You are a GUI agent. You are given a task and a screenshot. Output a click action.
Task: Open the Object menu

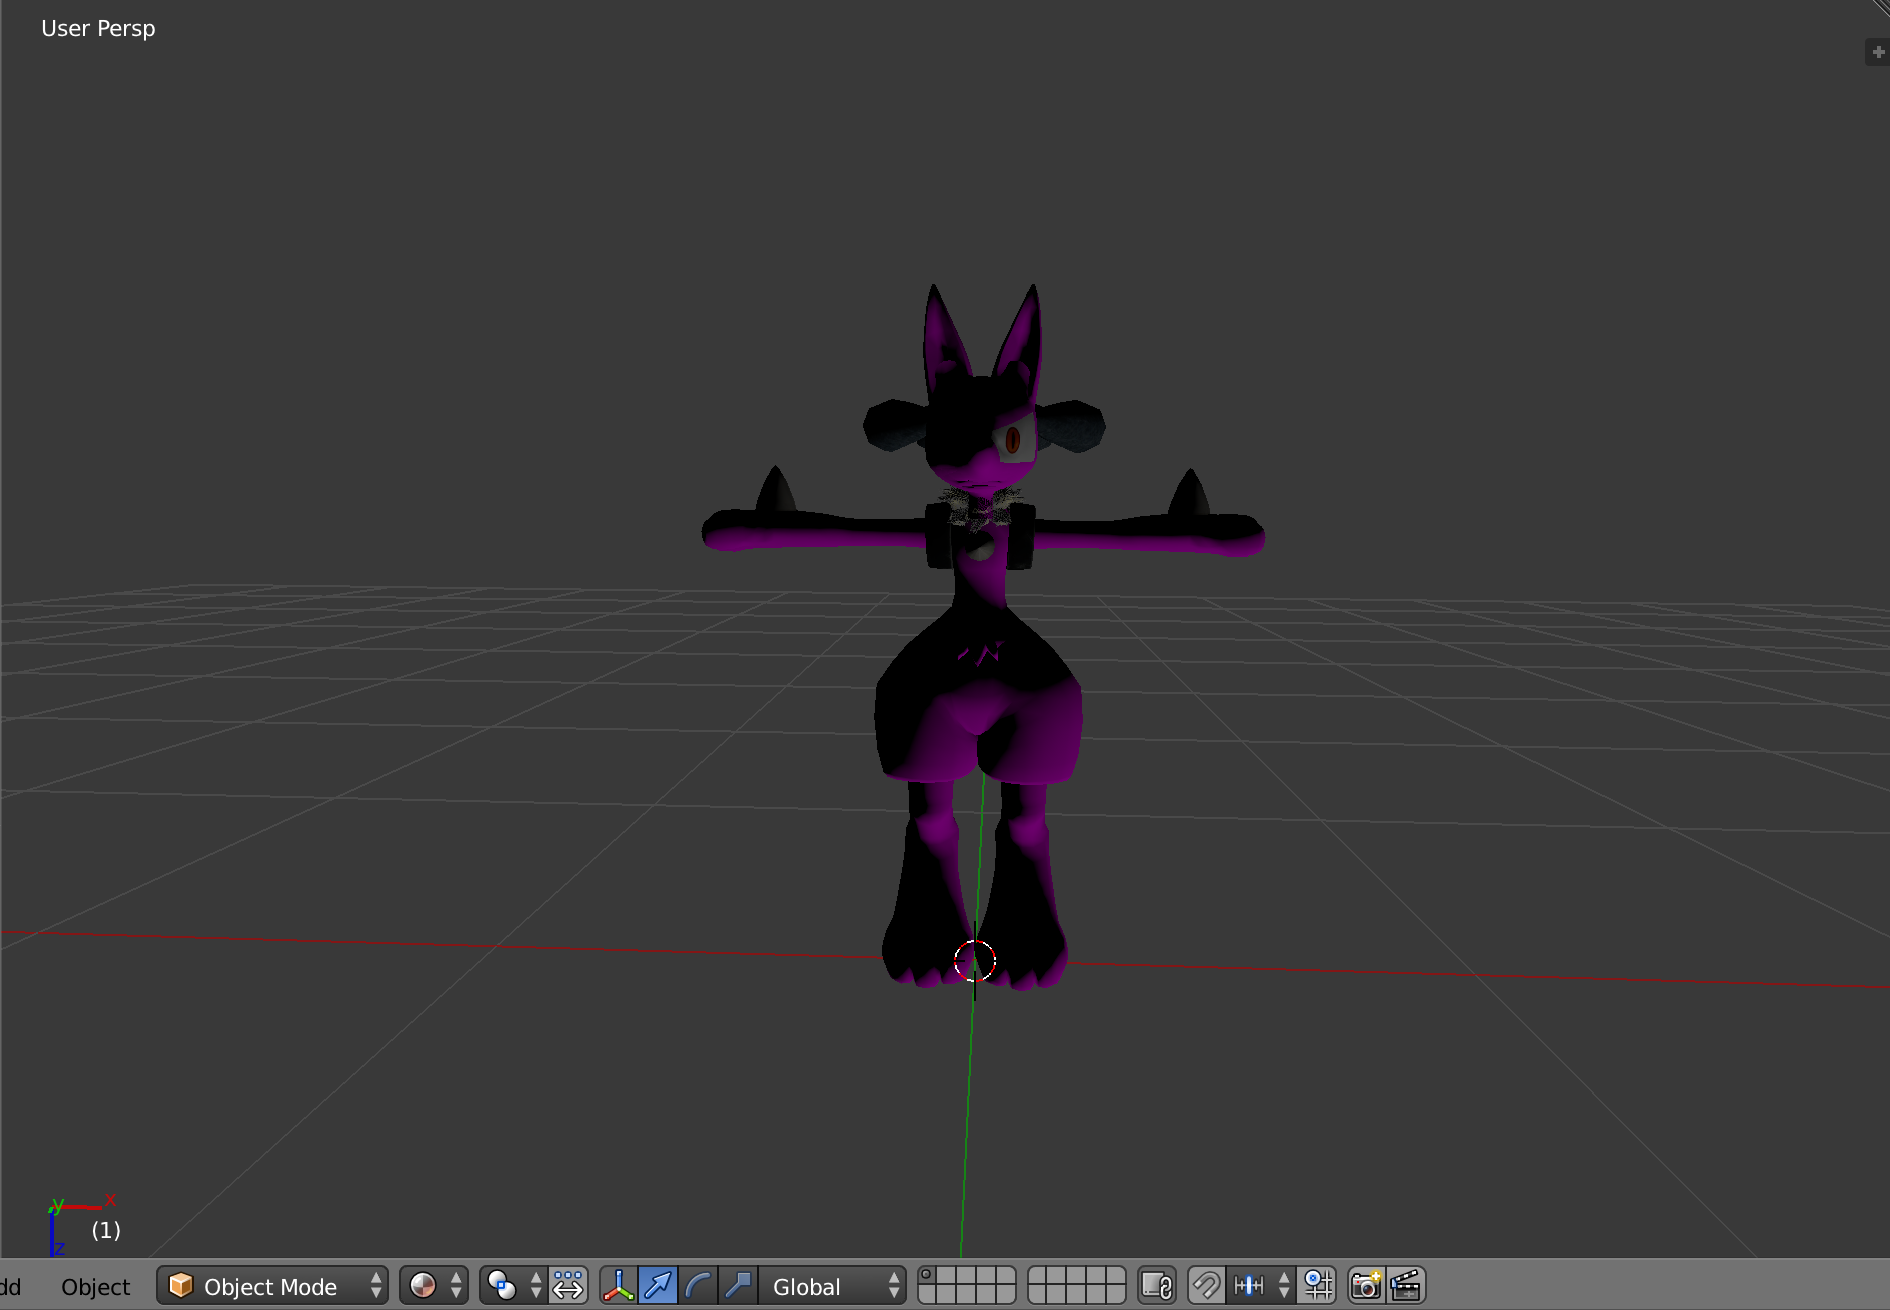95,1286
